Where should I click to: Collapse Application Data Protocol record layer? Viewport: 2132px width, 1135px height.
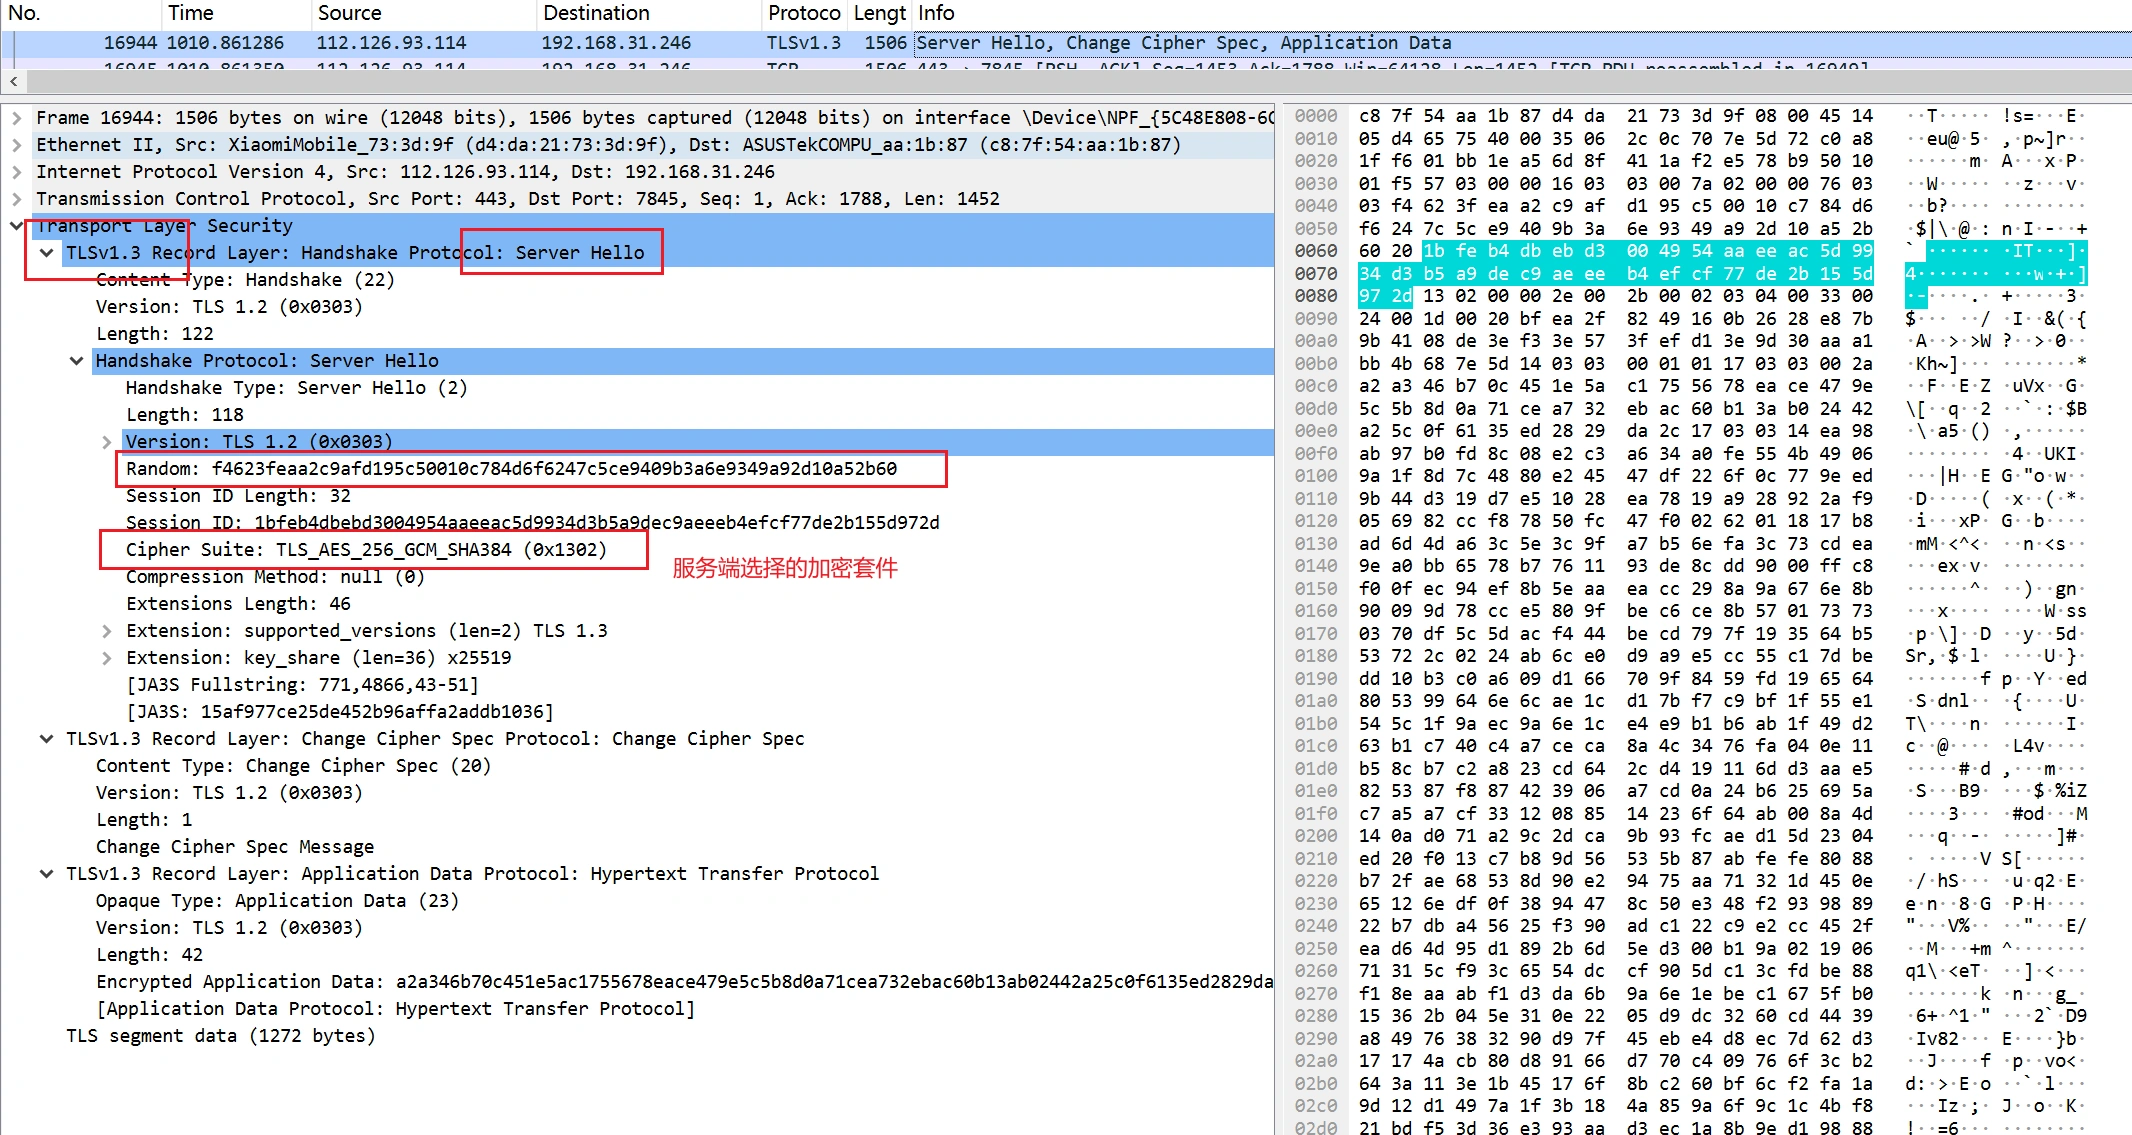click(46, 874)
